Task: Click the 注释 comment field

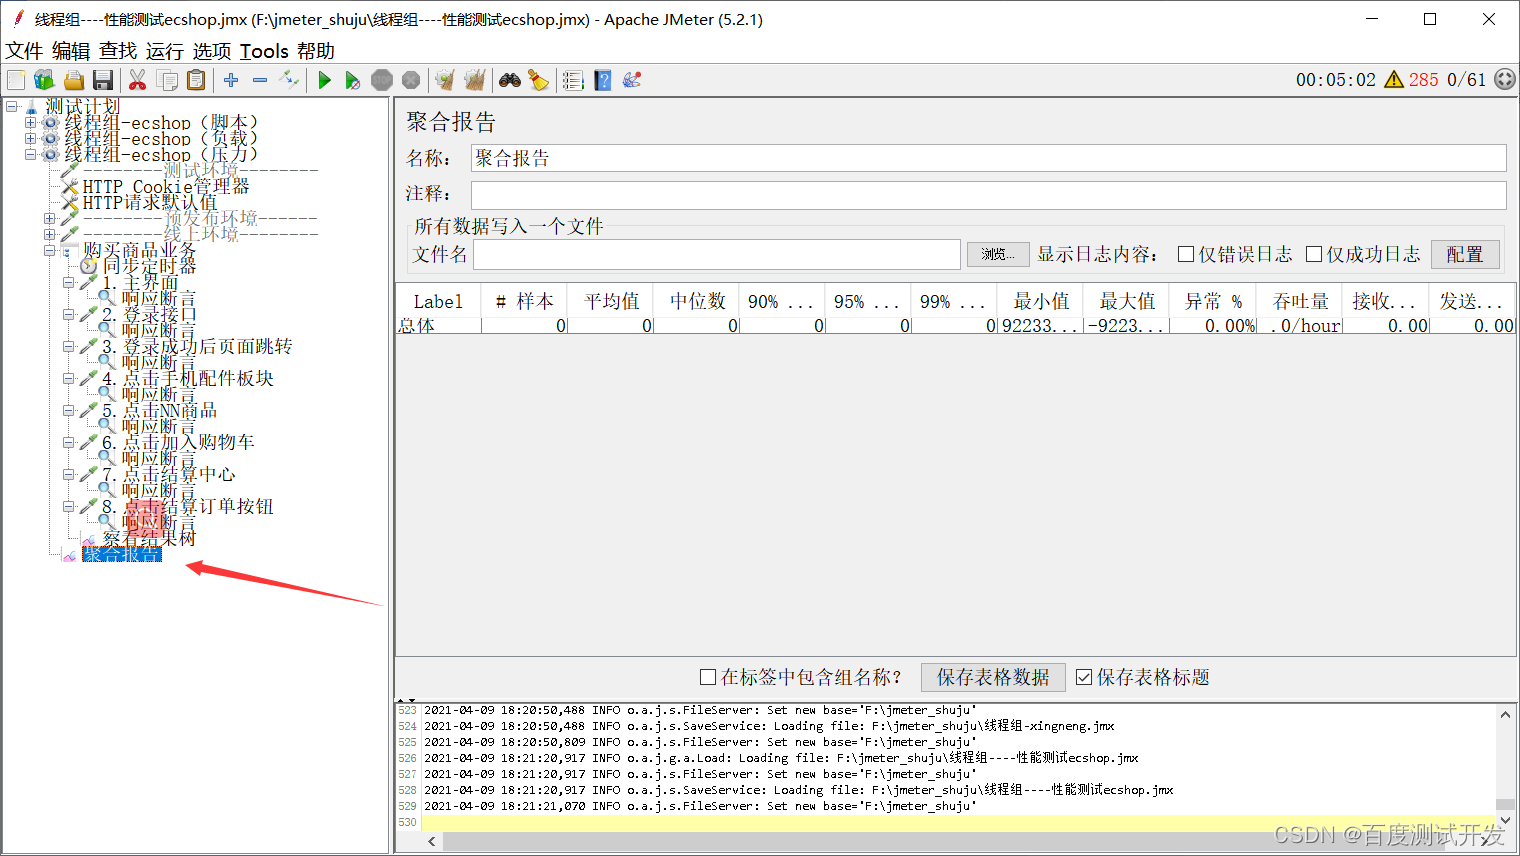Action: pos(988,195)
